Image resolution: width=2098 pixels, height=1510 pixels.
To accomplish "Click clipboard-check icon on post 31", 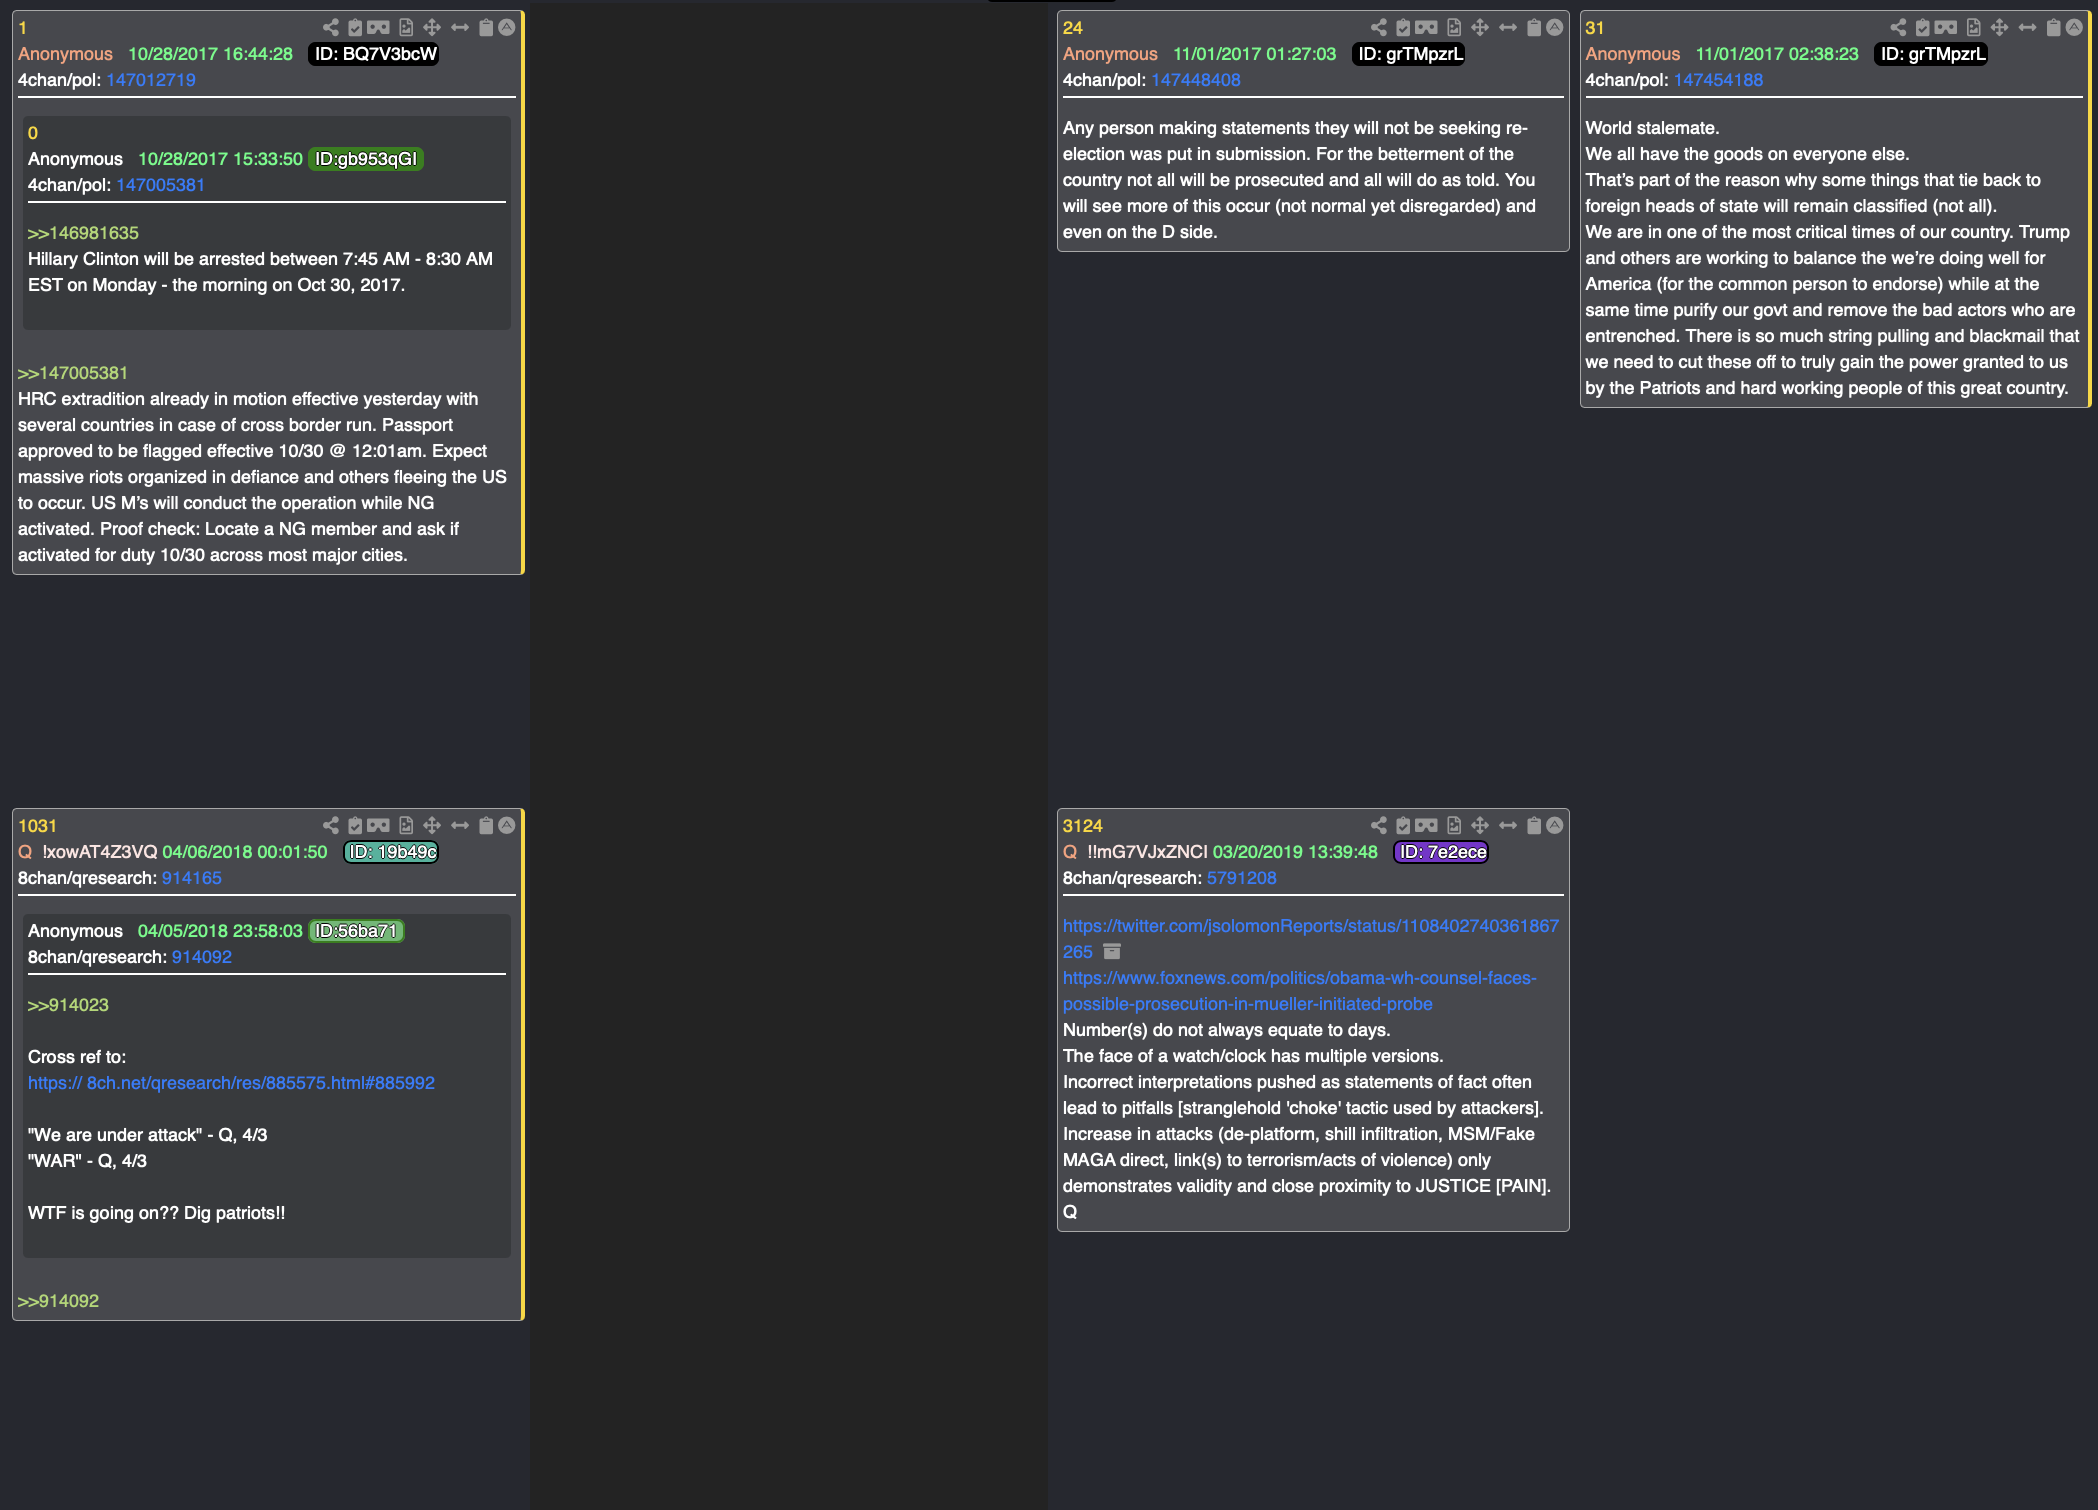I will 1922,27.
